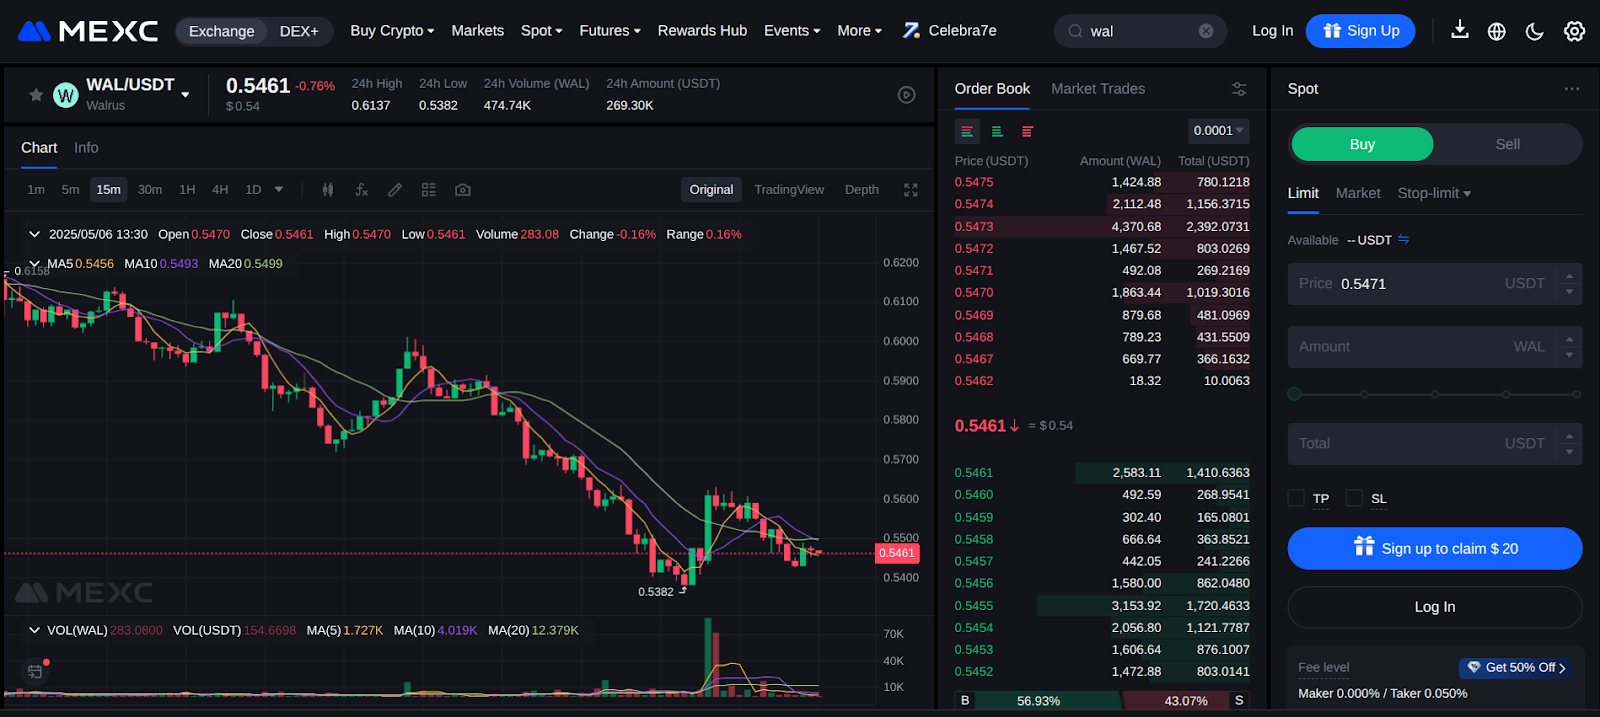Enable the TP checkbox

(x=1296, y=498)
